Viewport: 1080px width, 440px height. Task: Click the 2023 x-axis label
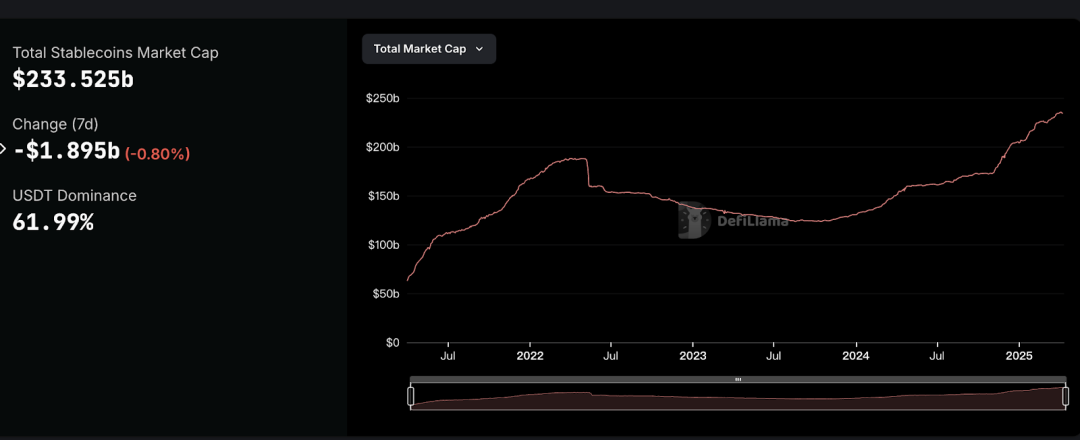click(x=692, y=356)
